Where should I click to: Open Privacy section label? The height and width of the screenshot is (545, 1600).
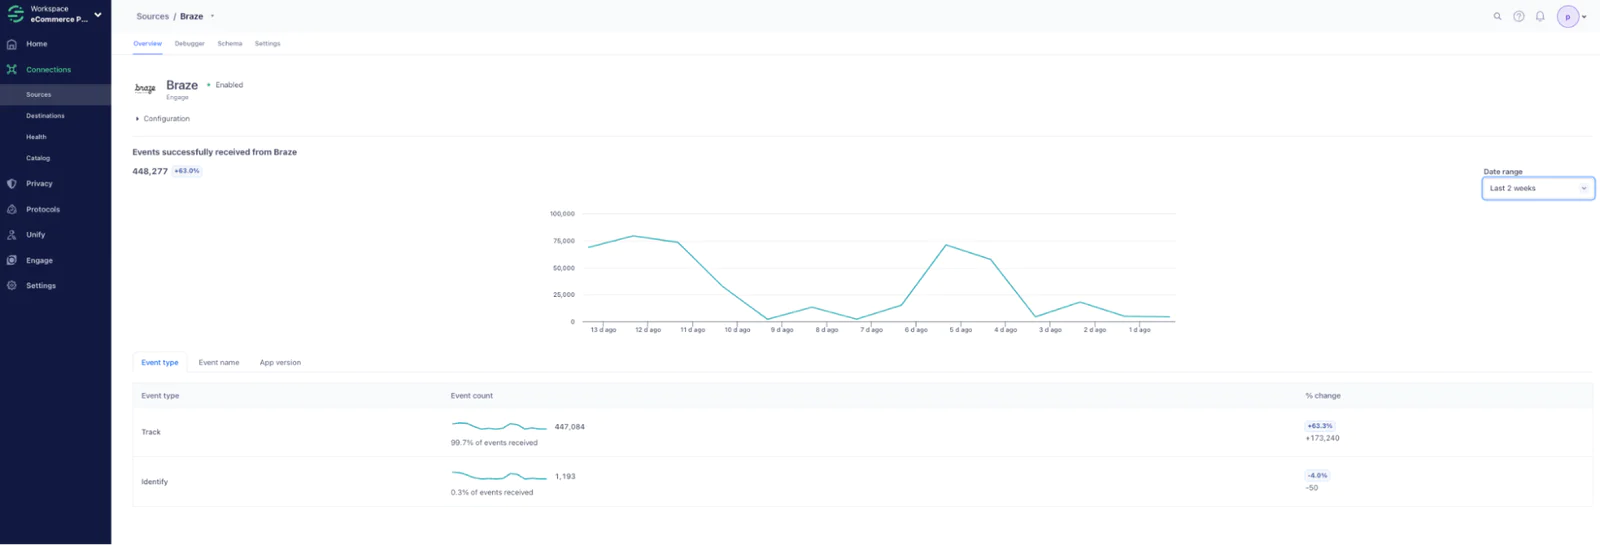click(x=39, y=184)
